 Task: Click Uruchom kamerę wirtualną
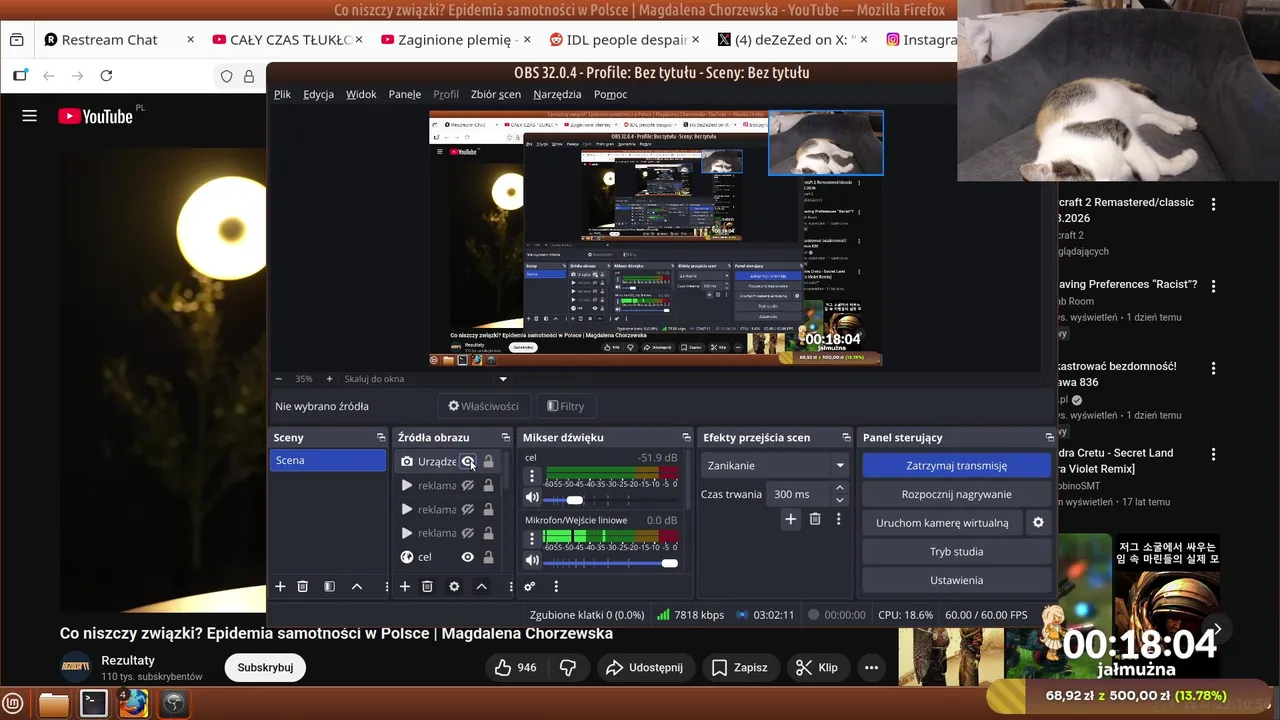tap(942, 522)
